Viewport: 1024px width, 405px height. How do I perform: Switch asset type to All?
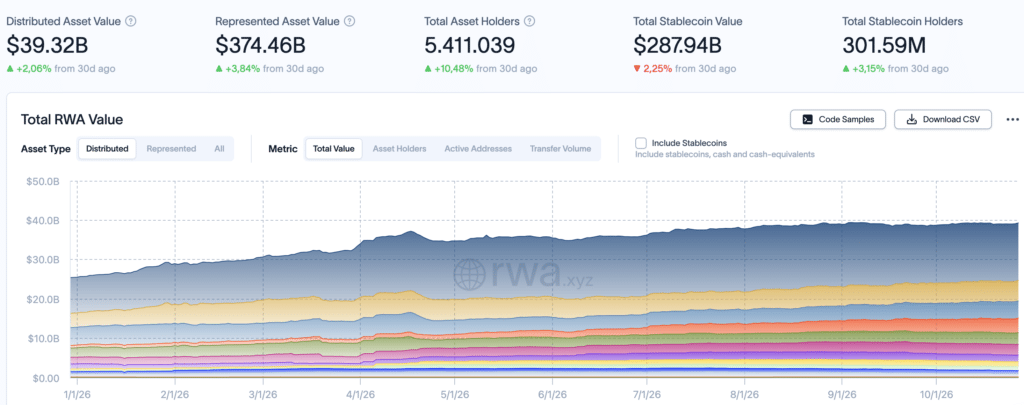(219, 148)
